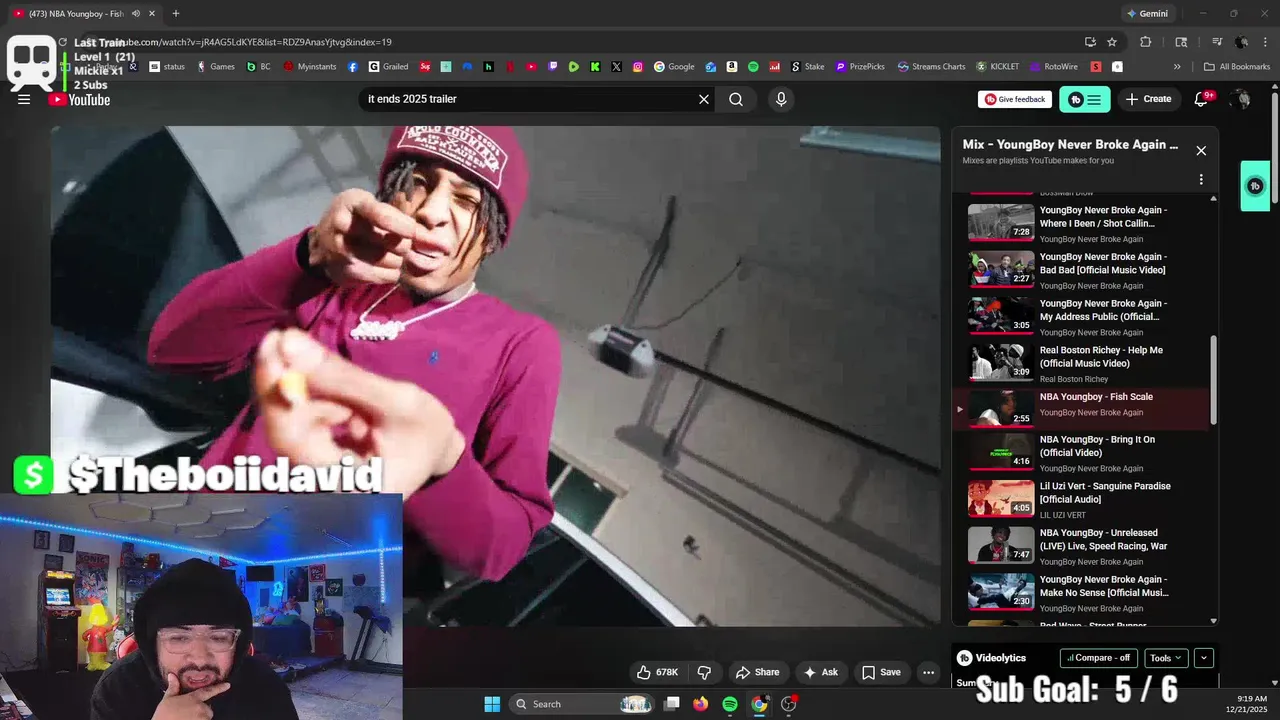Click the Ask button below the video
The image size is (1280, 720).
click(820, 672)
